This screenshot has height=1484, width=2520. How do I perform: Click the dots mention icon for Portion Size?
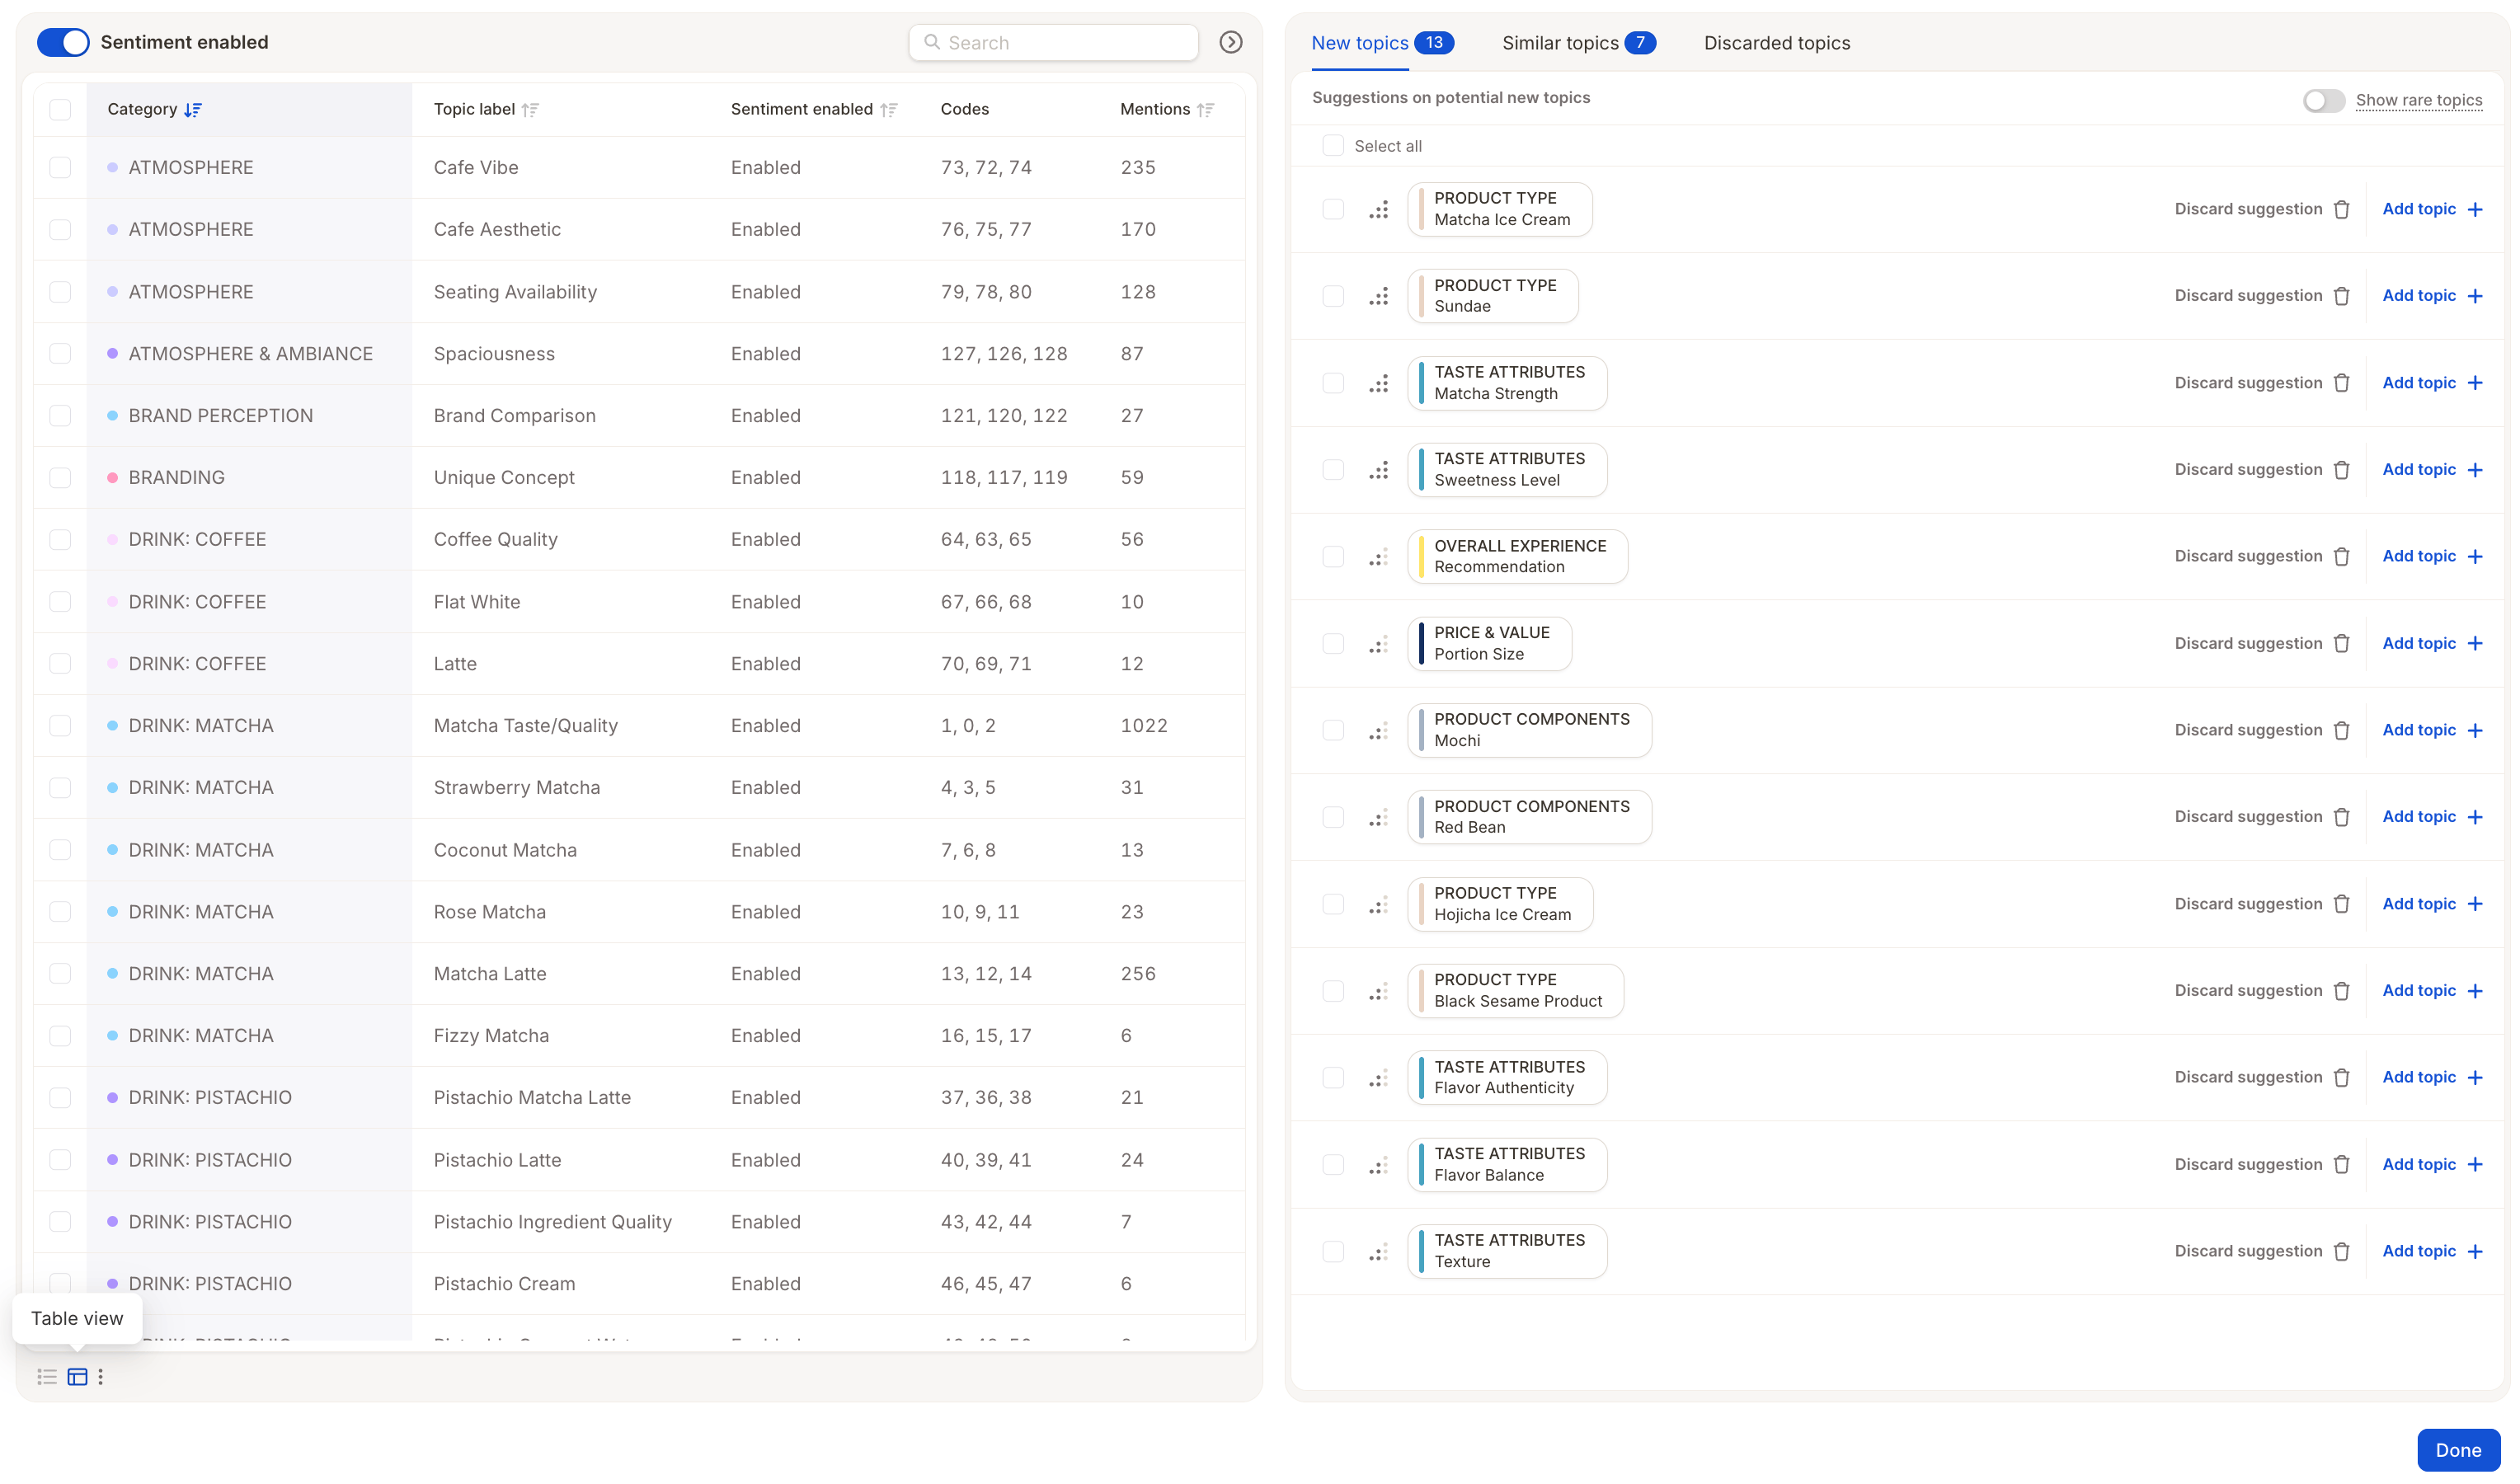(x=1379, y=643)
